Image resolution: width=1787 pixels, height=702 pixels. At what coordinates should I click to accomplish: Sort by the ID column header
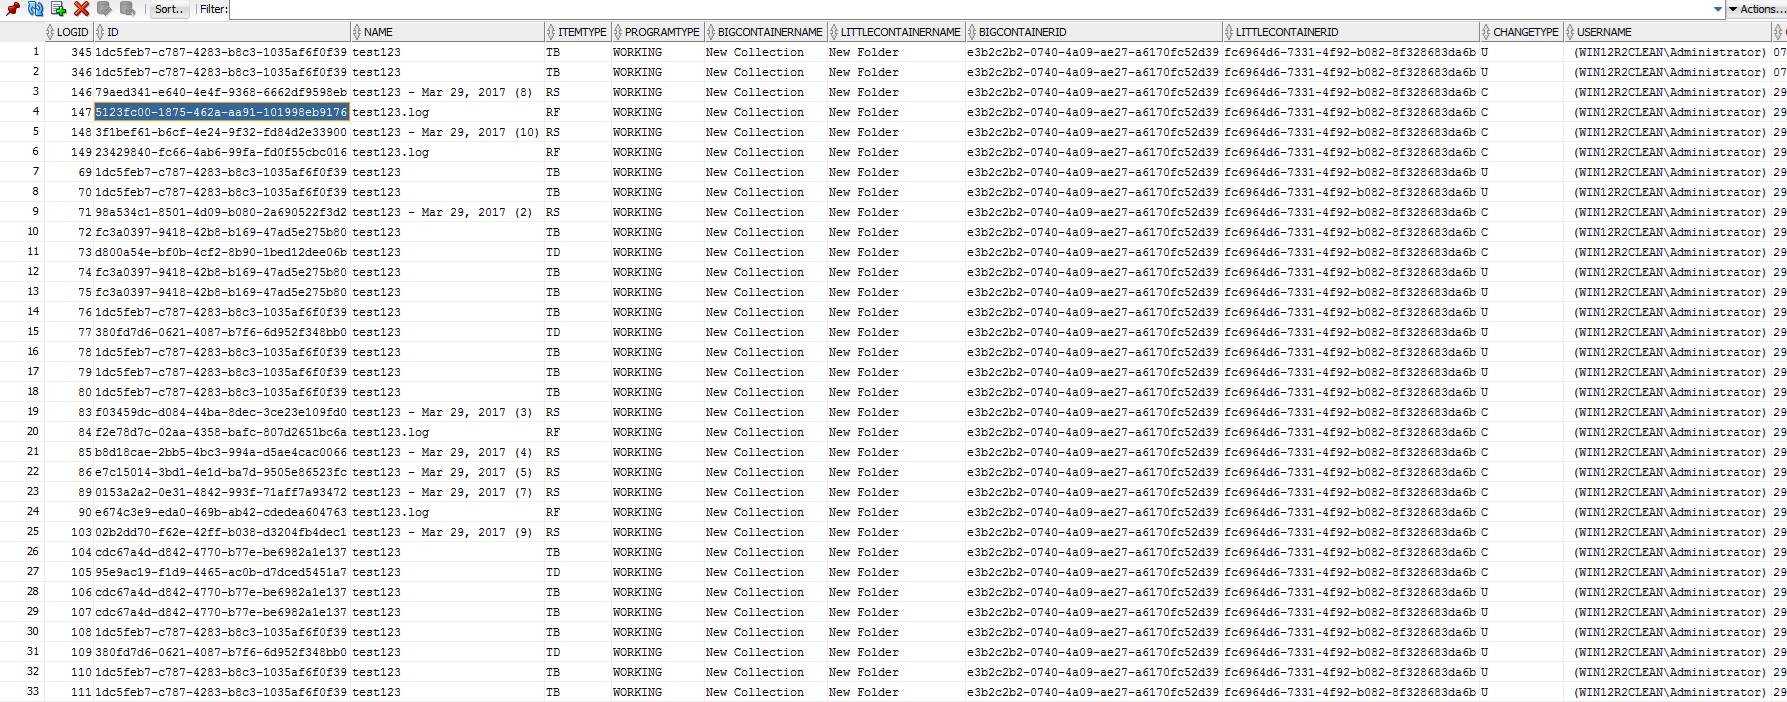pyautogui.click(x=221, y=32)
